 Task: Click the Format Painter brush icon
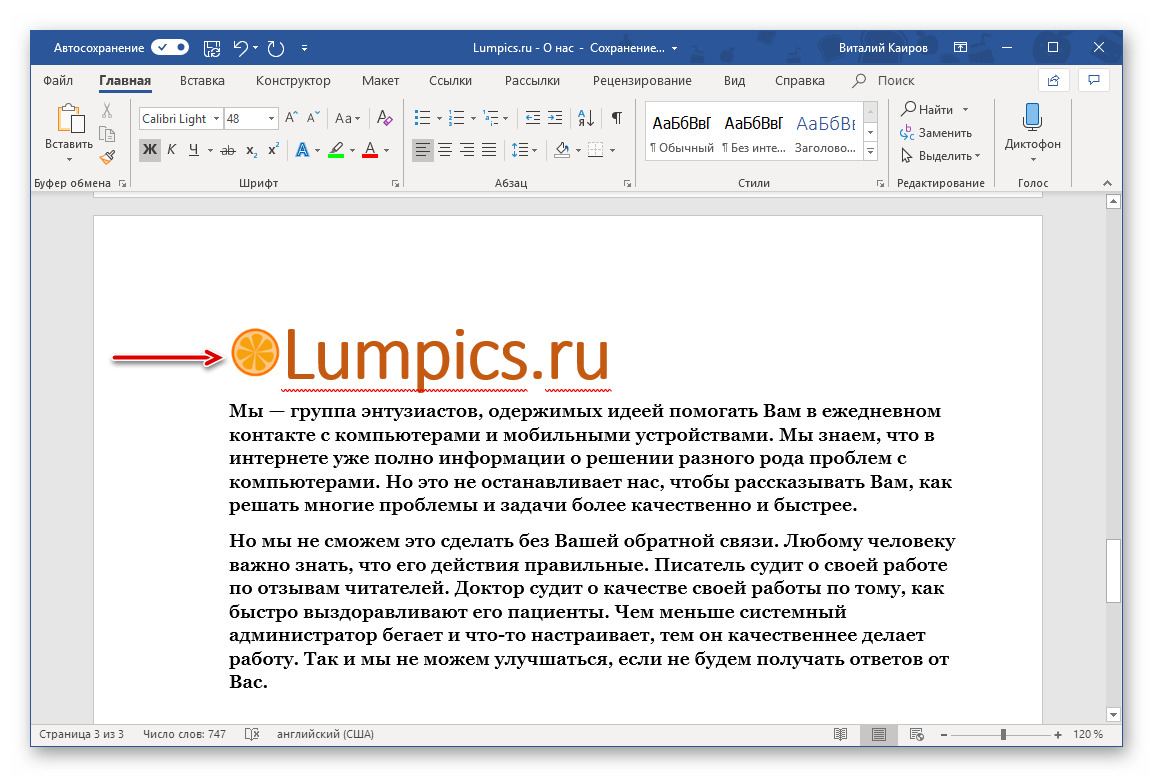(107, 156)
